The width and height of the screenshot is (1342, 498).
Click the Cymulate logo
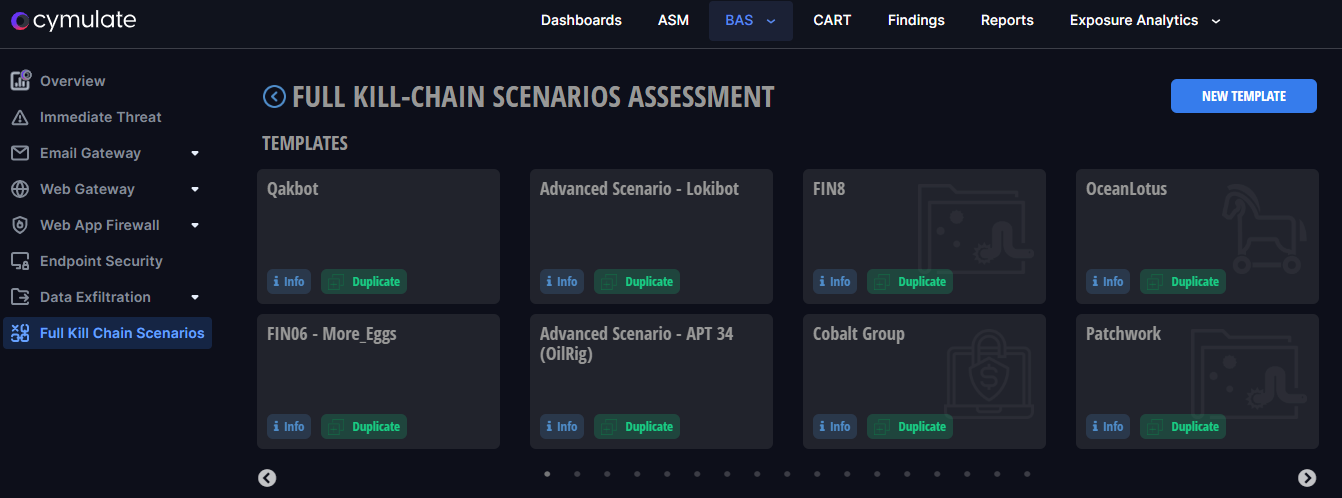74,20
